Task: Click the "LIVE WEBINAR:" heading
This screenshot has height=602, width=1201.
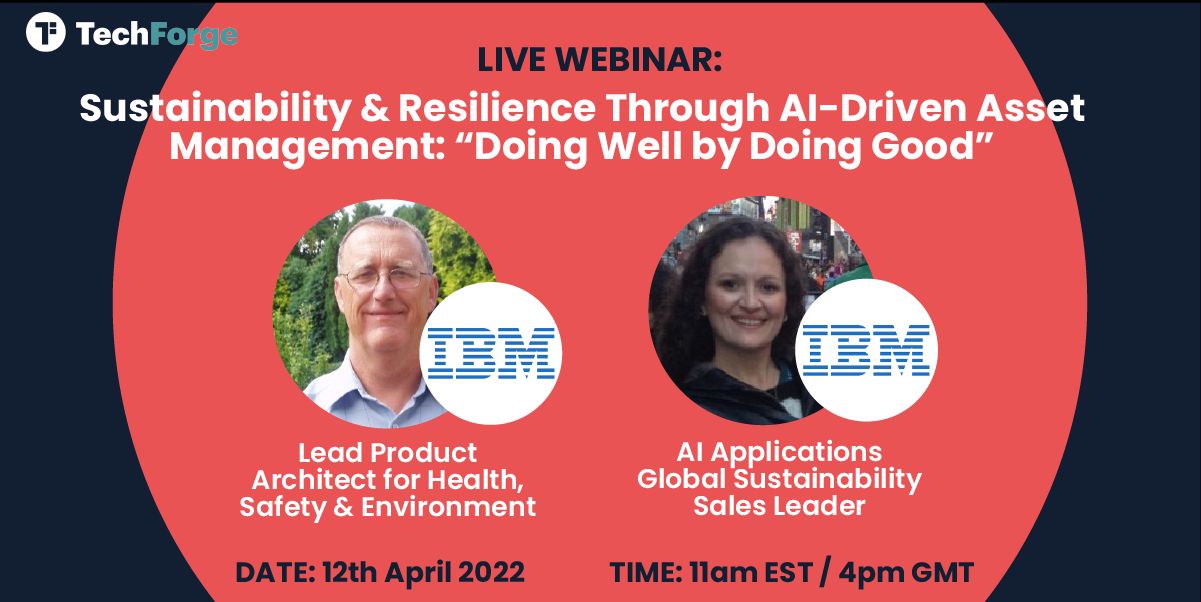Action: tap(600, 60)
